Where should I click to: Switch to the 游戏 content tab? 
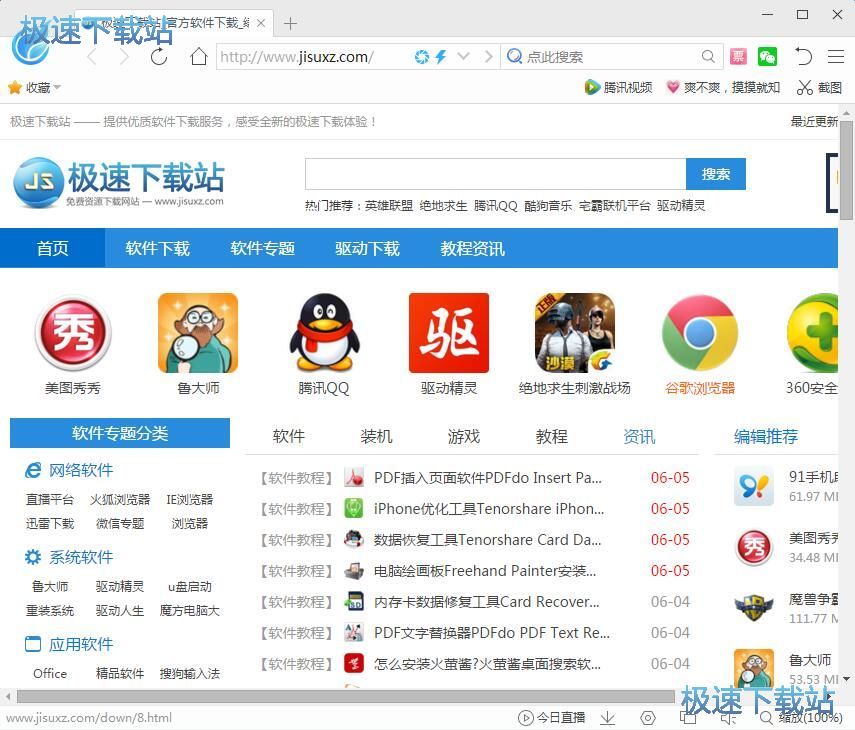(x=463, y=436)
